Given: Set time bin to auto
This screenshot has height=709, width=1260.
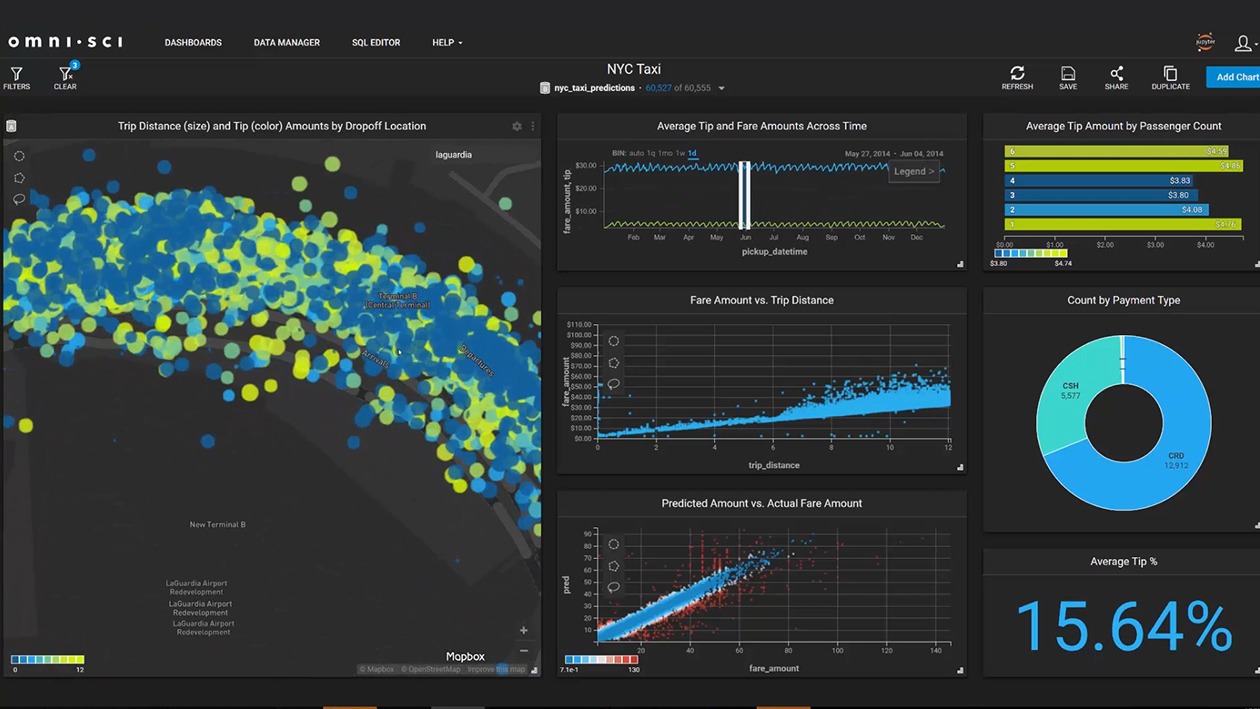Looking at the screenshot, I should [636, 154].
